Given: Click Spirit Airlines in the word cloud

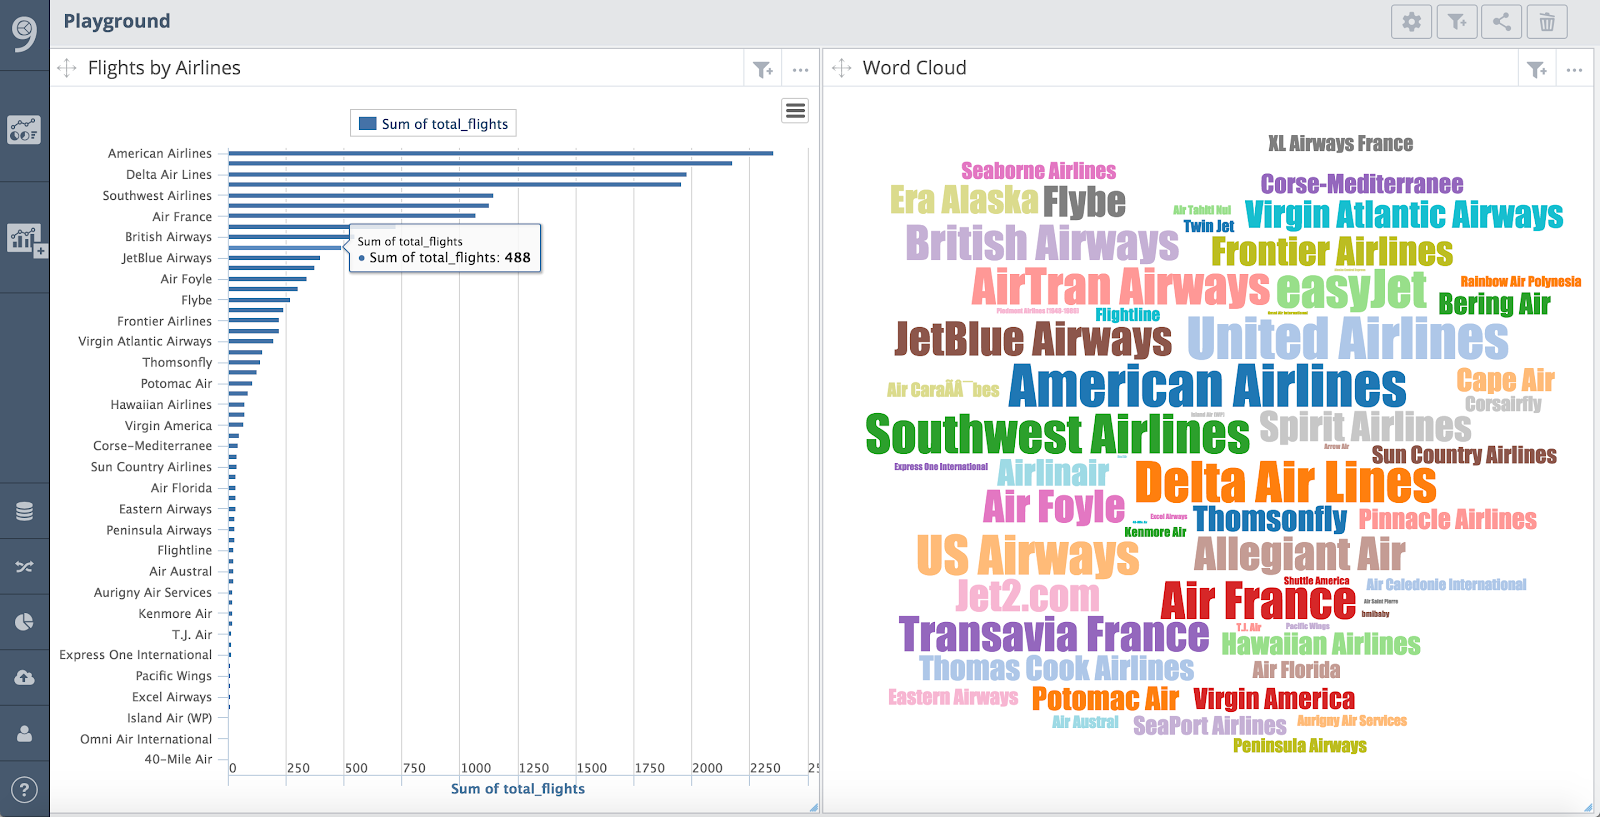Looking at the screenshot, I should pos(1365,427).
